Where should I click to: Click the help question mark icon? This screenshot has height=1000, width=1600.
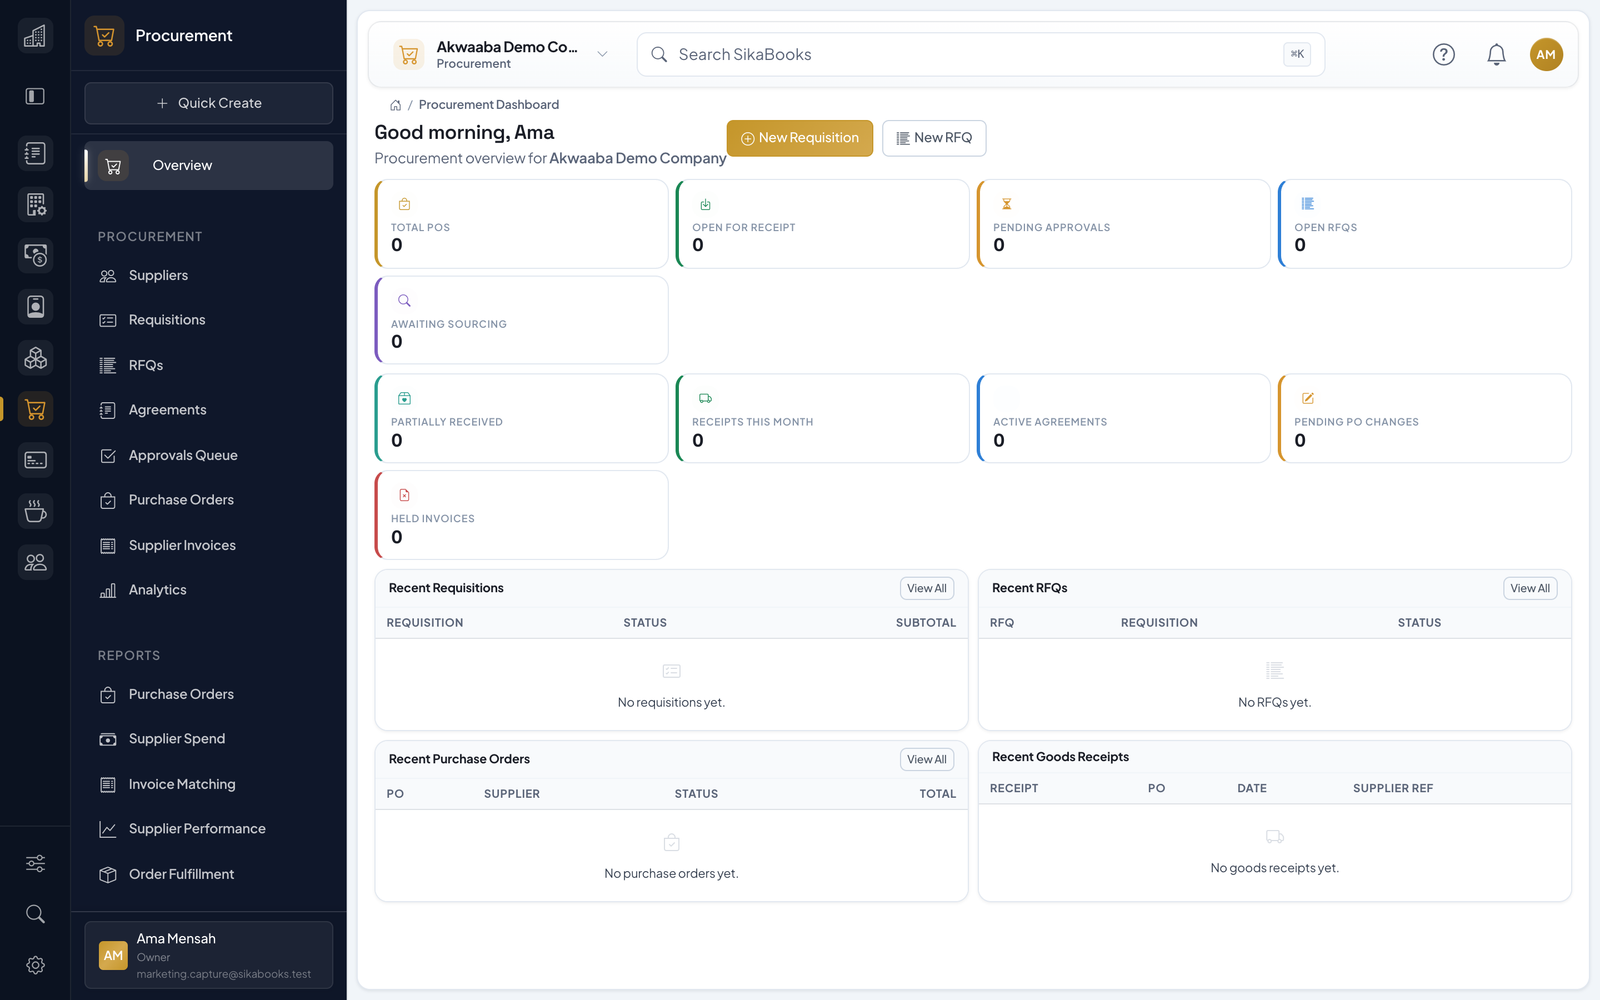click(x=1443, y=55)
